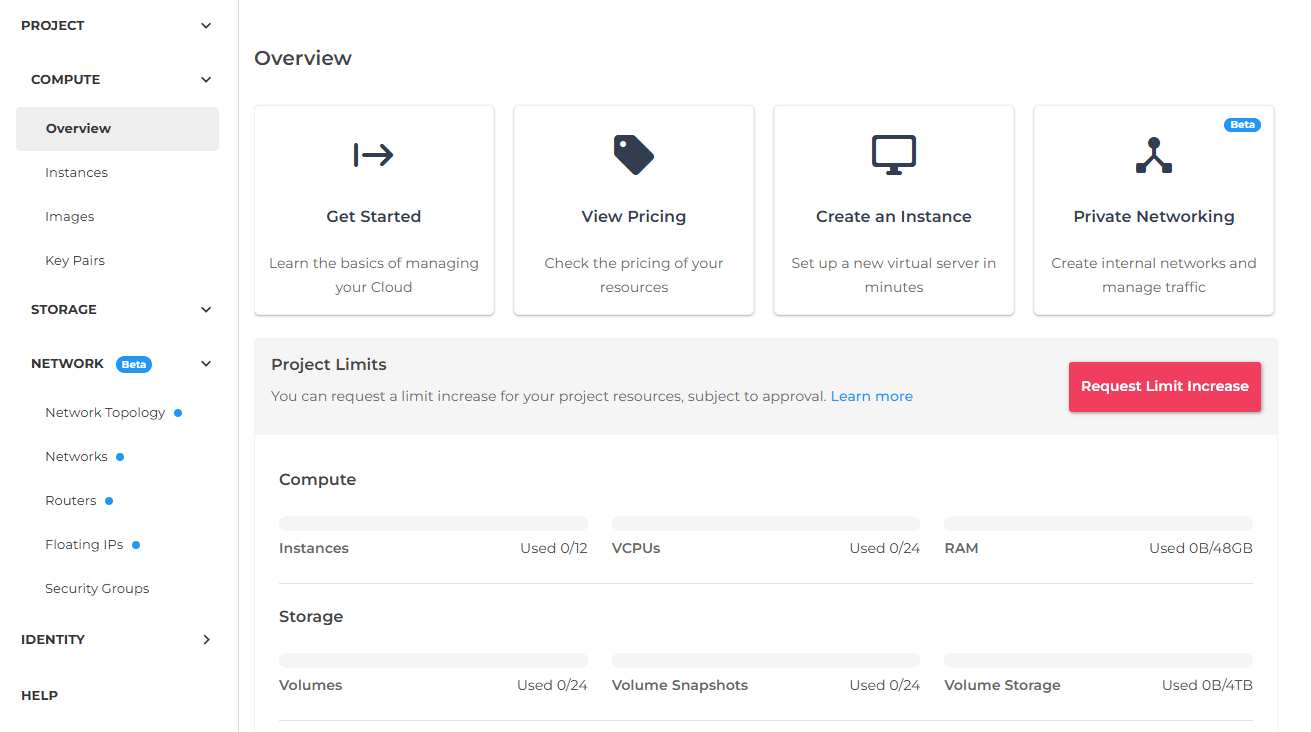Click the Get Started arrow icon
The width and height of the screenshot is (1311, 732).
click(x=373, y=155)
